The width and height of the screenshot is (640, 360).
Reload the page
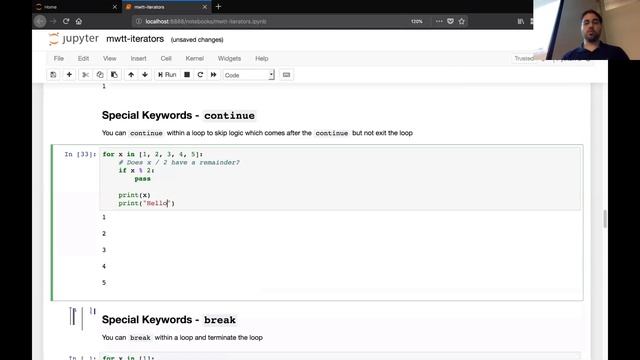(66, 21)
